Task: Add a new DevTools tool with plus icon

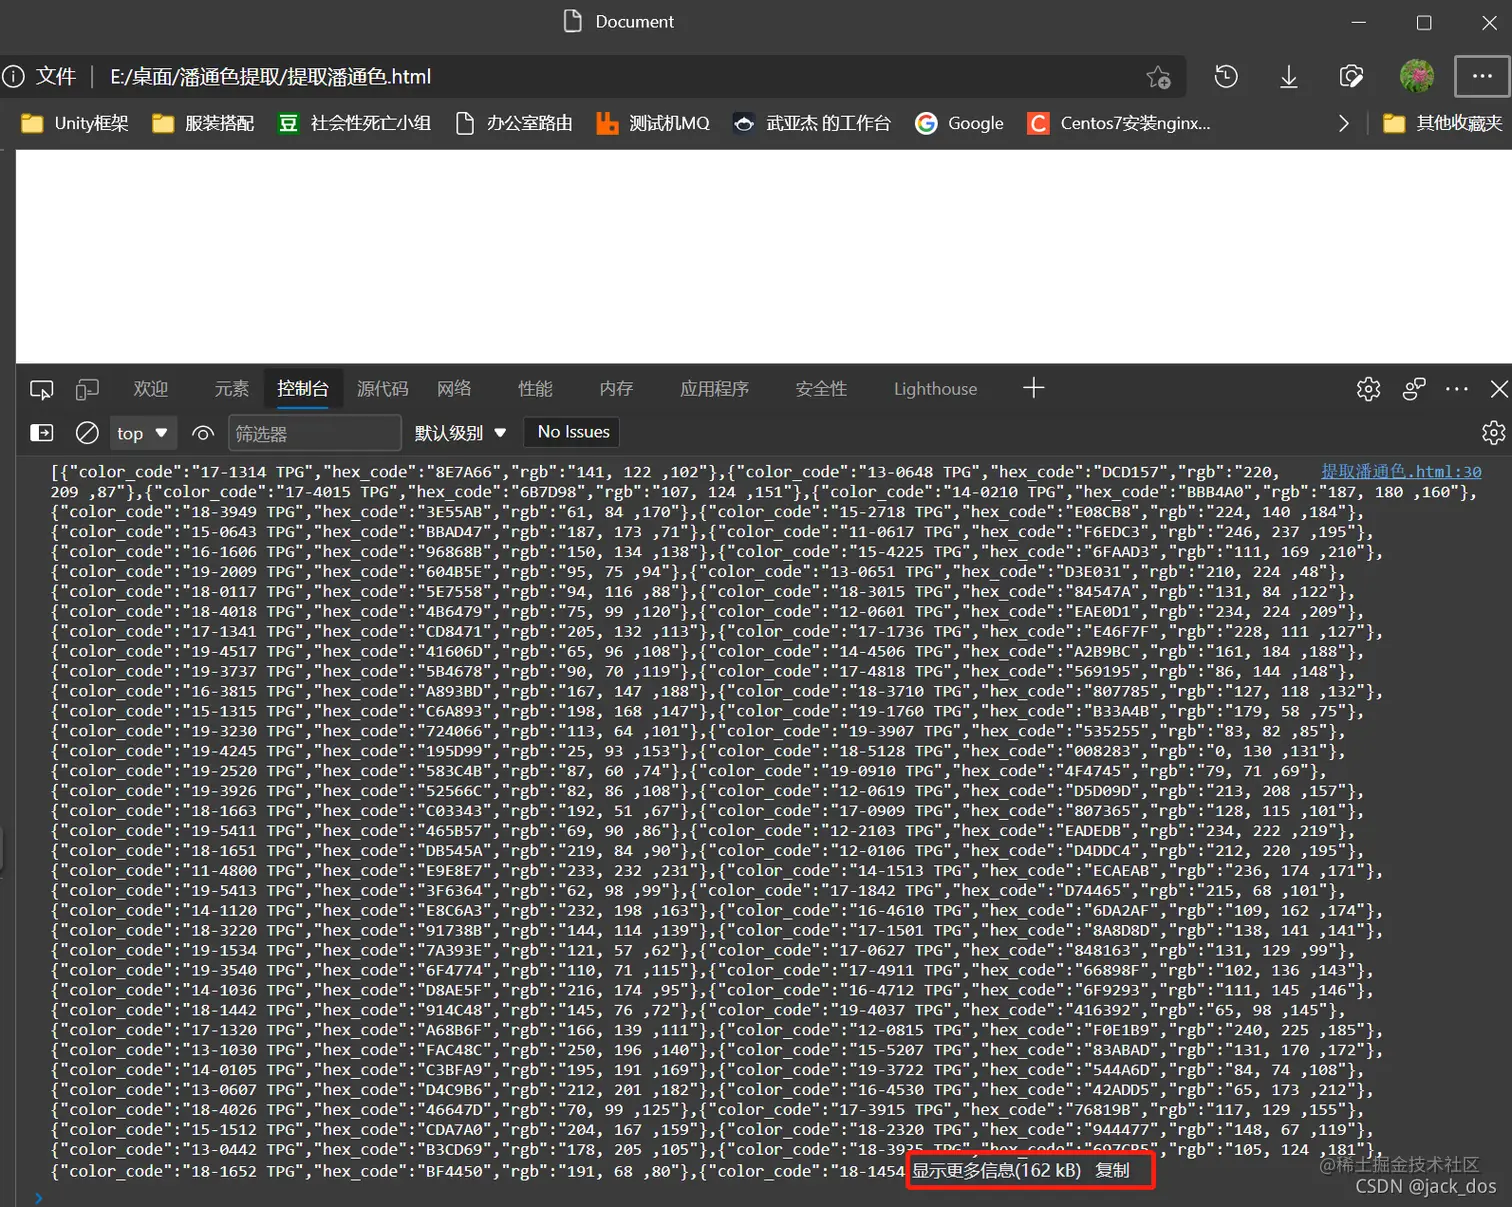Action: 1034,388
